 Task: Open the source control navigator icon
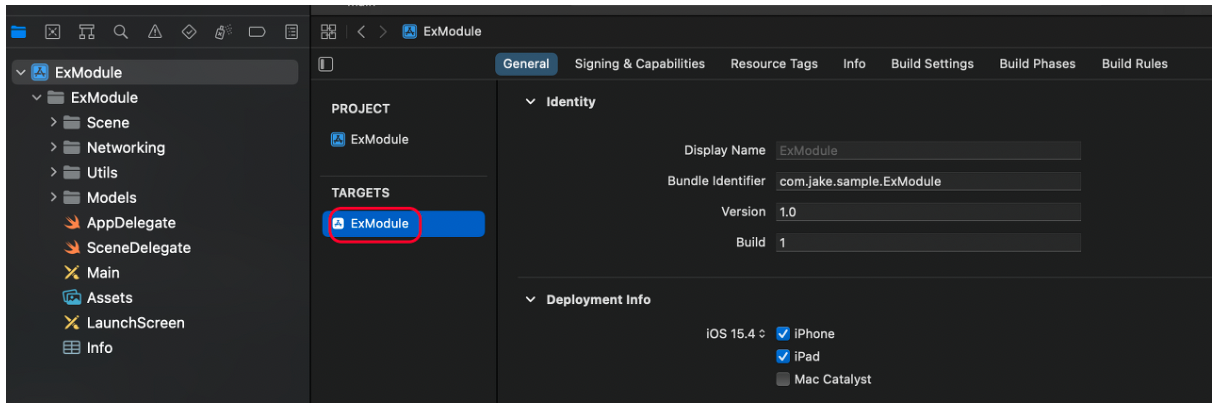coord(53,32)
